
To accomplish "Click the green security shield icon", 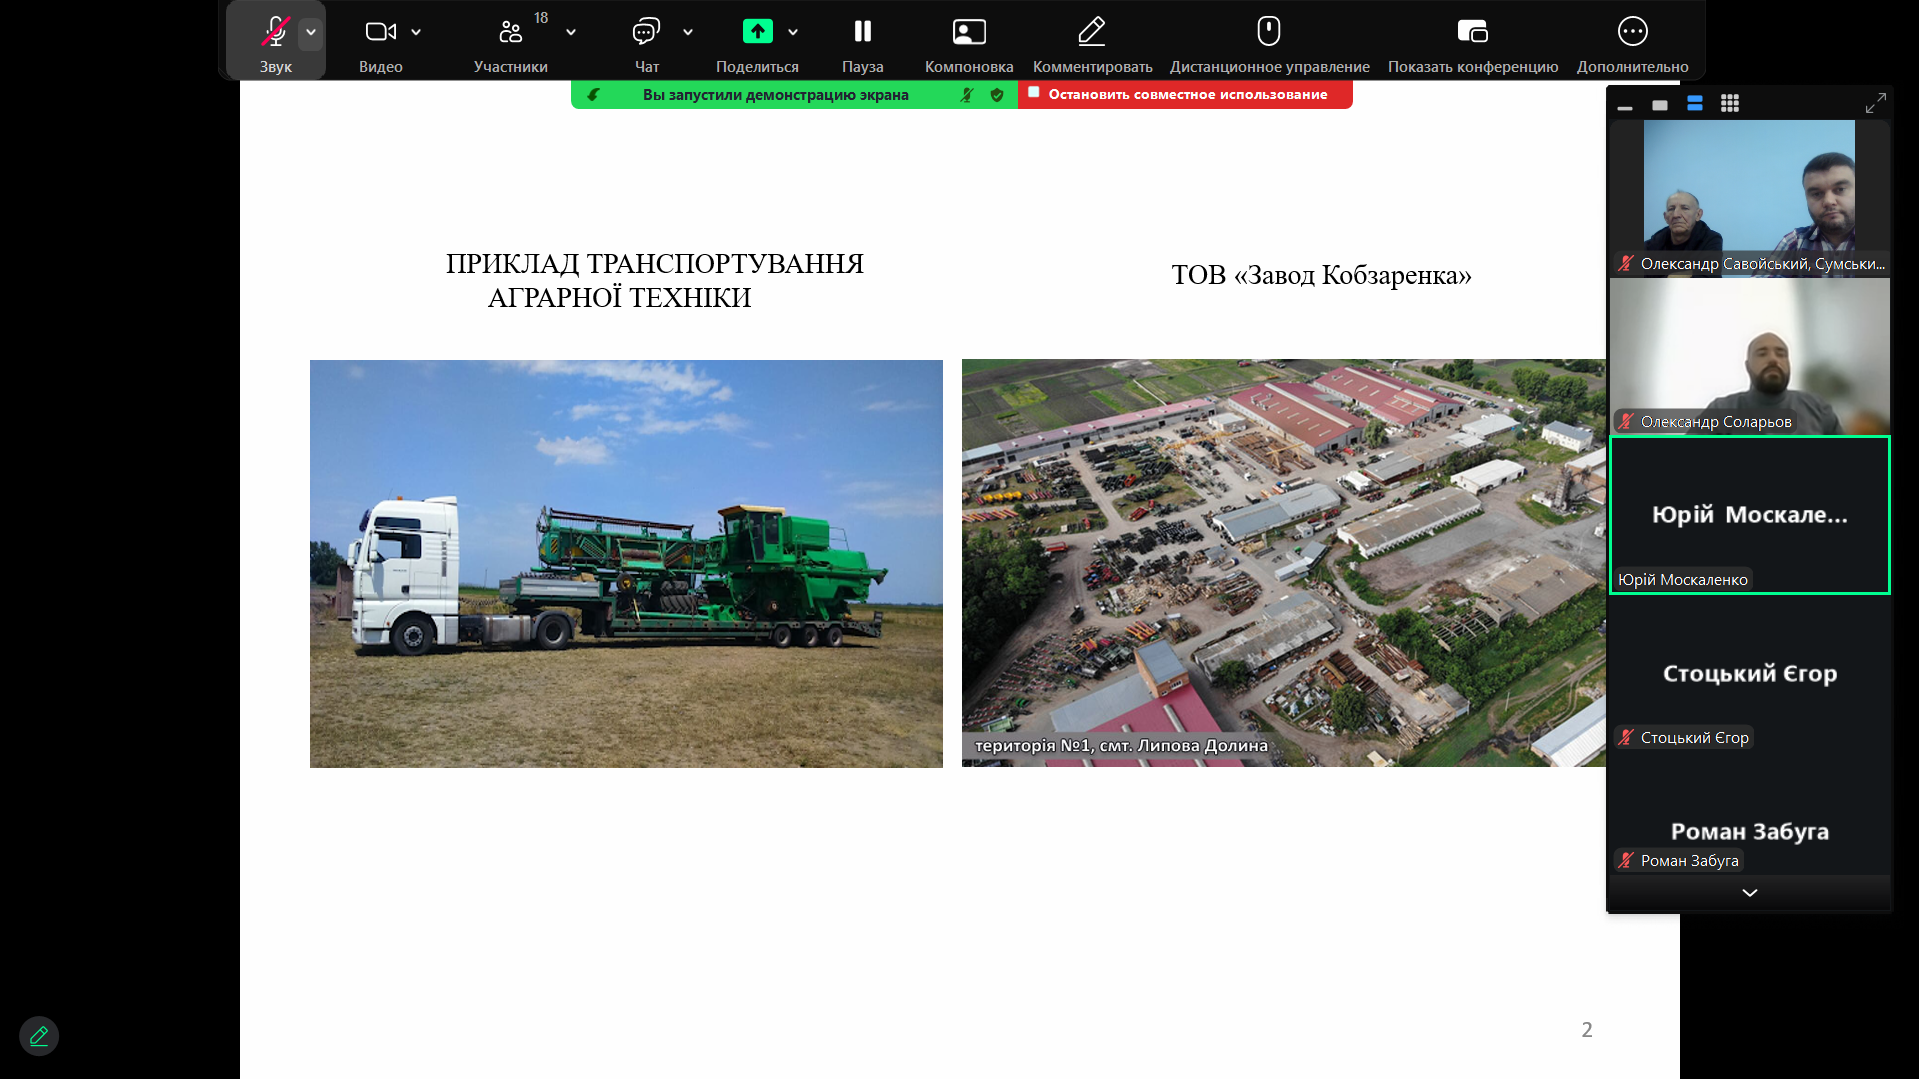I will [997, 95].
